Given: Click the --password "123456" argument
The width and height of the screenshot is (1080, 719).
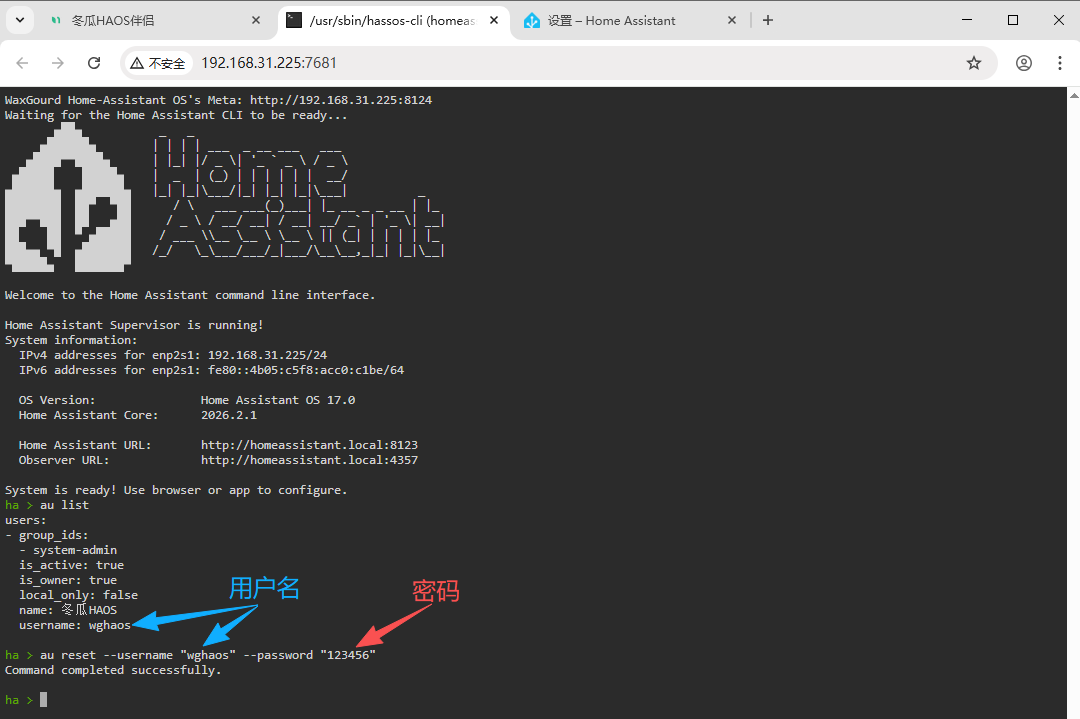Looking at the screenshot, I should click(309, 655).
